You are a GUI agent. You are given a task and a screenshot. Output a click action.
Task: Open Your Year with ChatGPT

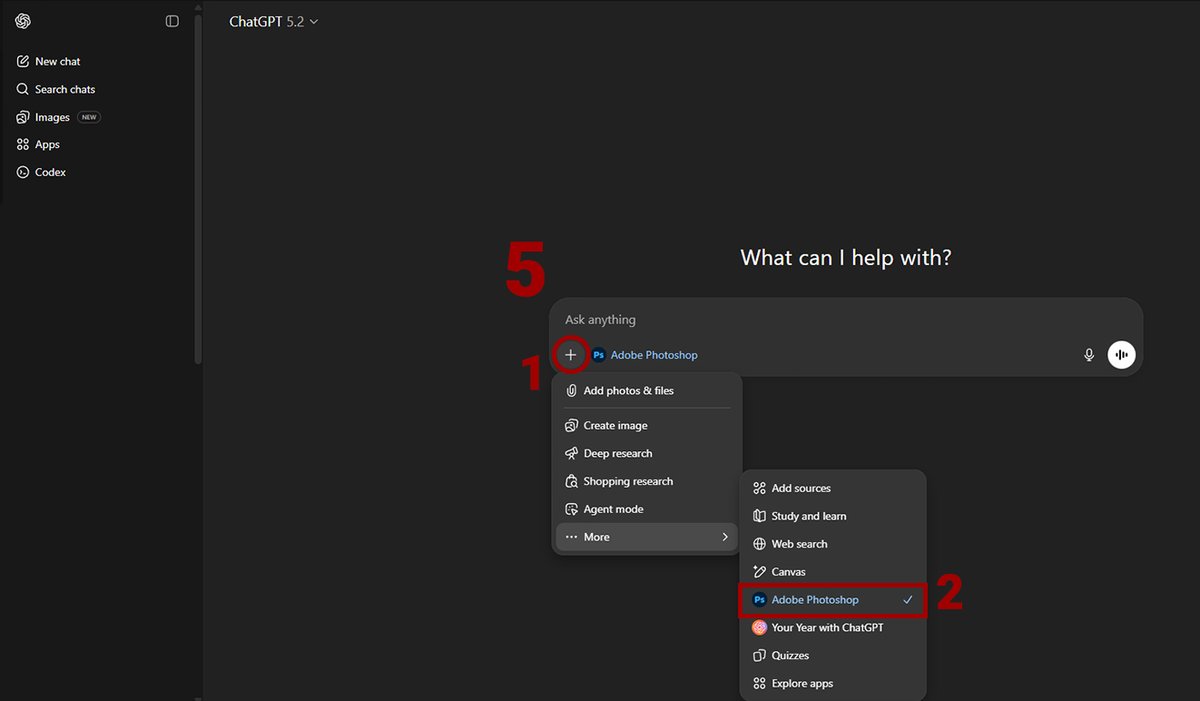pos(833,628)
